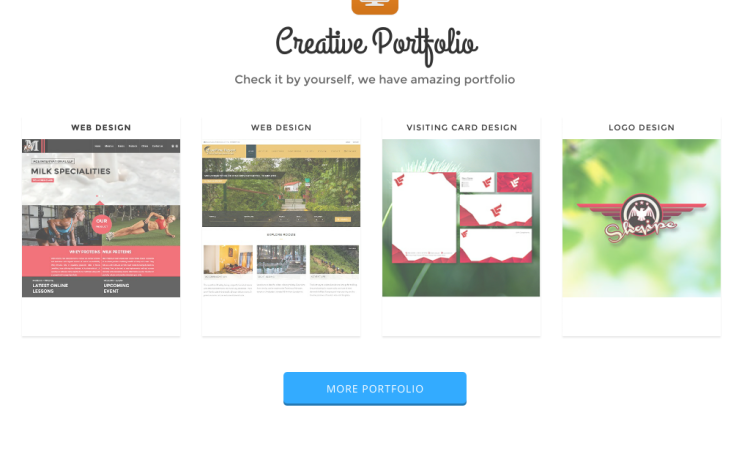Click WEB DESIGN title above Milk Specialities mockup
The height and width of the screenshot is (465, 750).
[101, 127]
